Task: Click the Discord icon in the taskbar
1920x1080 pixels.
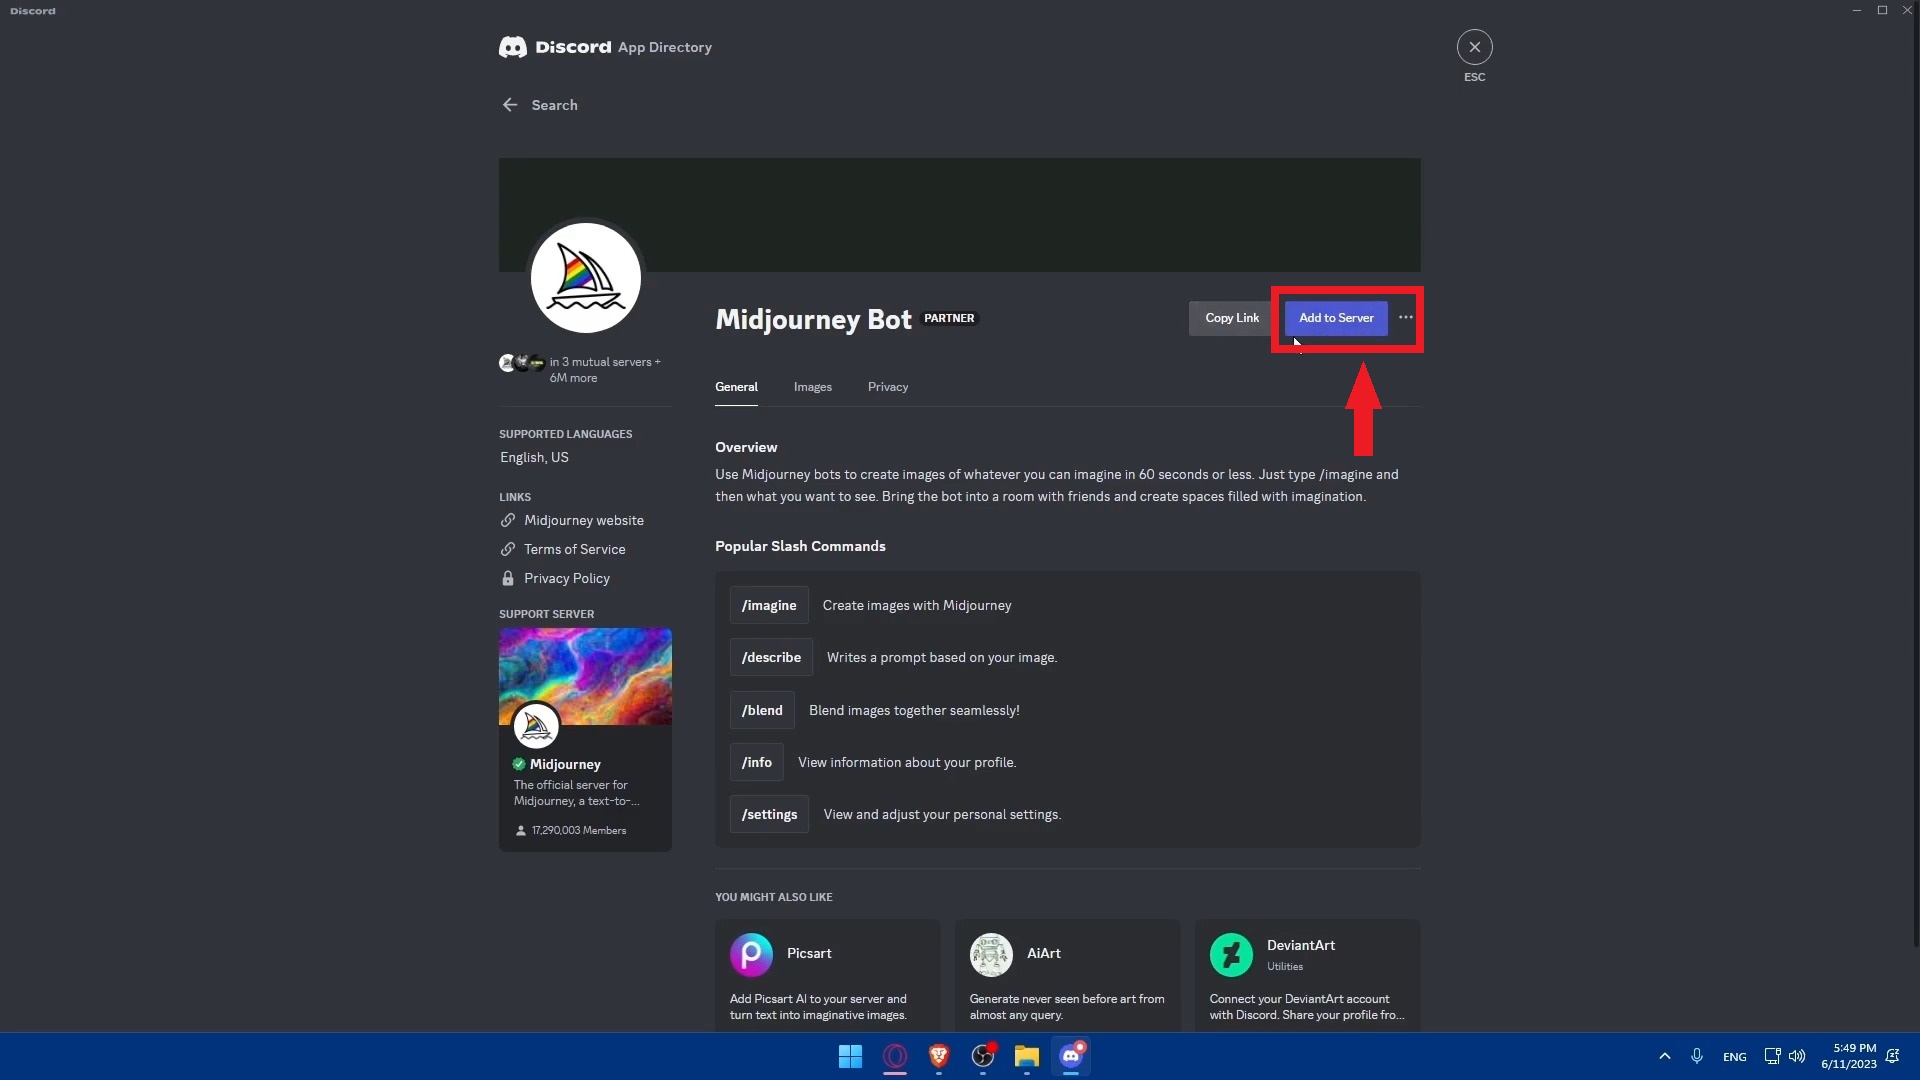Action: point(1071,1057)
